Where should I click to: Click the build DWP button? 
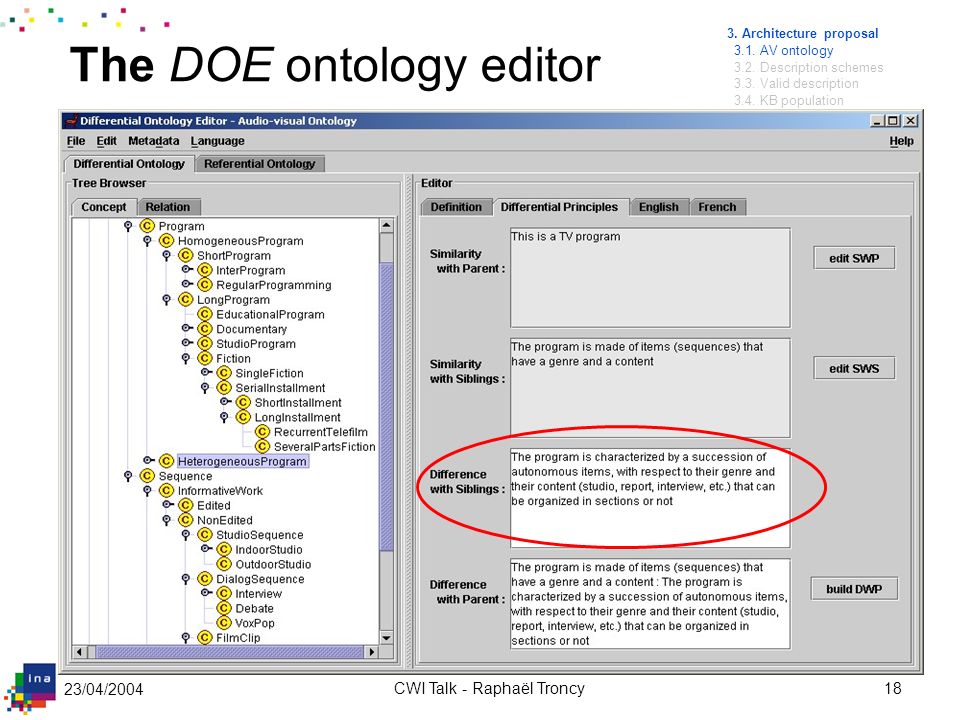pyautogui.click(x=854, y=588)
